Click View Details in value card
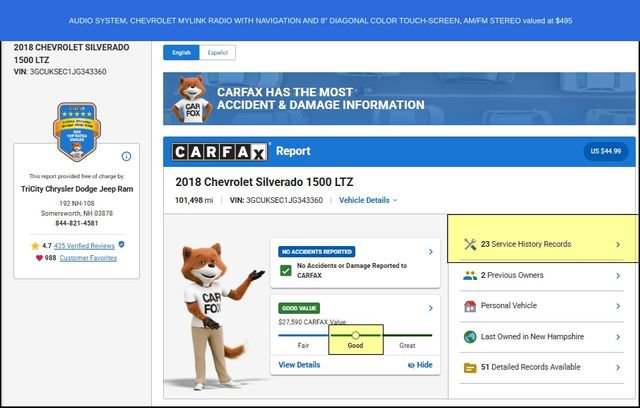Viewport: 640px width, 408px height. tap(299, 365)
